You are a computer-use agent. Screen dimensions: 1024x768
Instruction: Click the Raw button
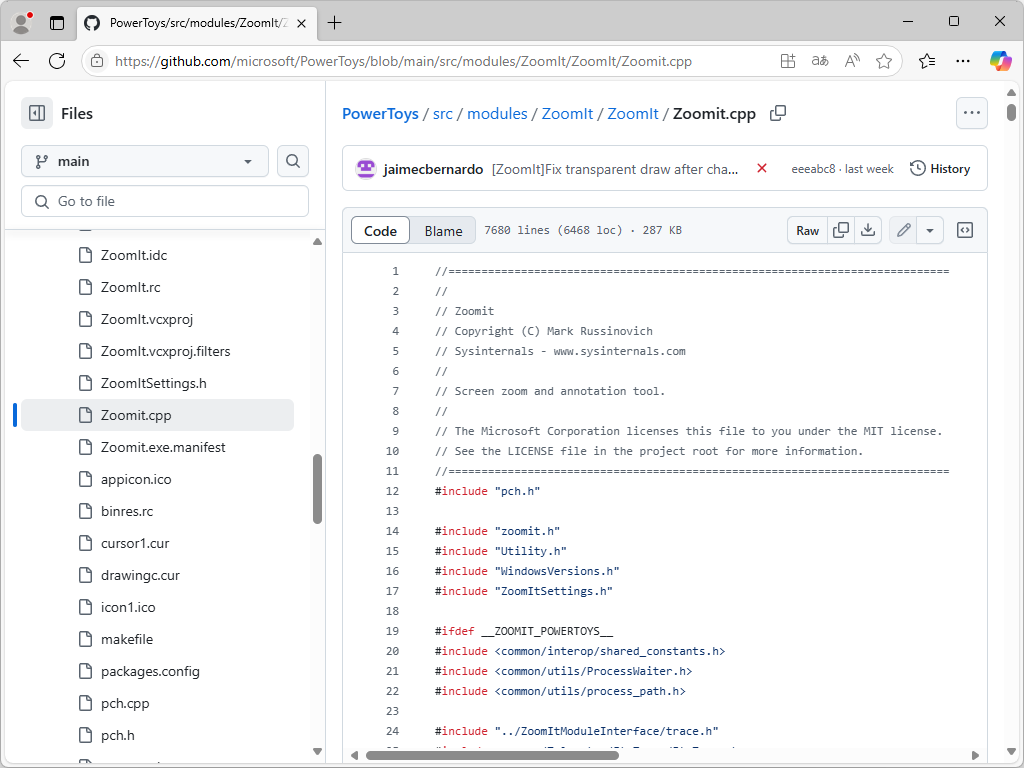807,231
